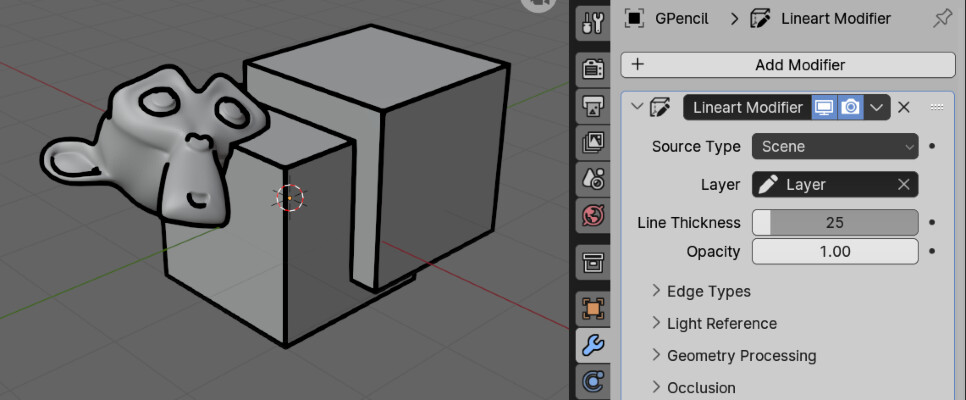Remove the Lineart Modifier with X

pos(903,107)
